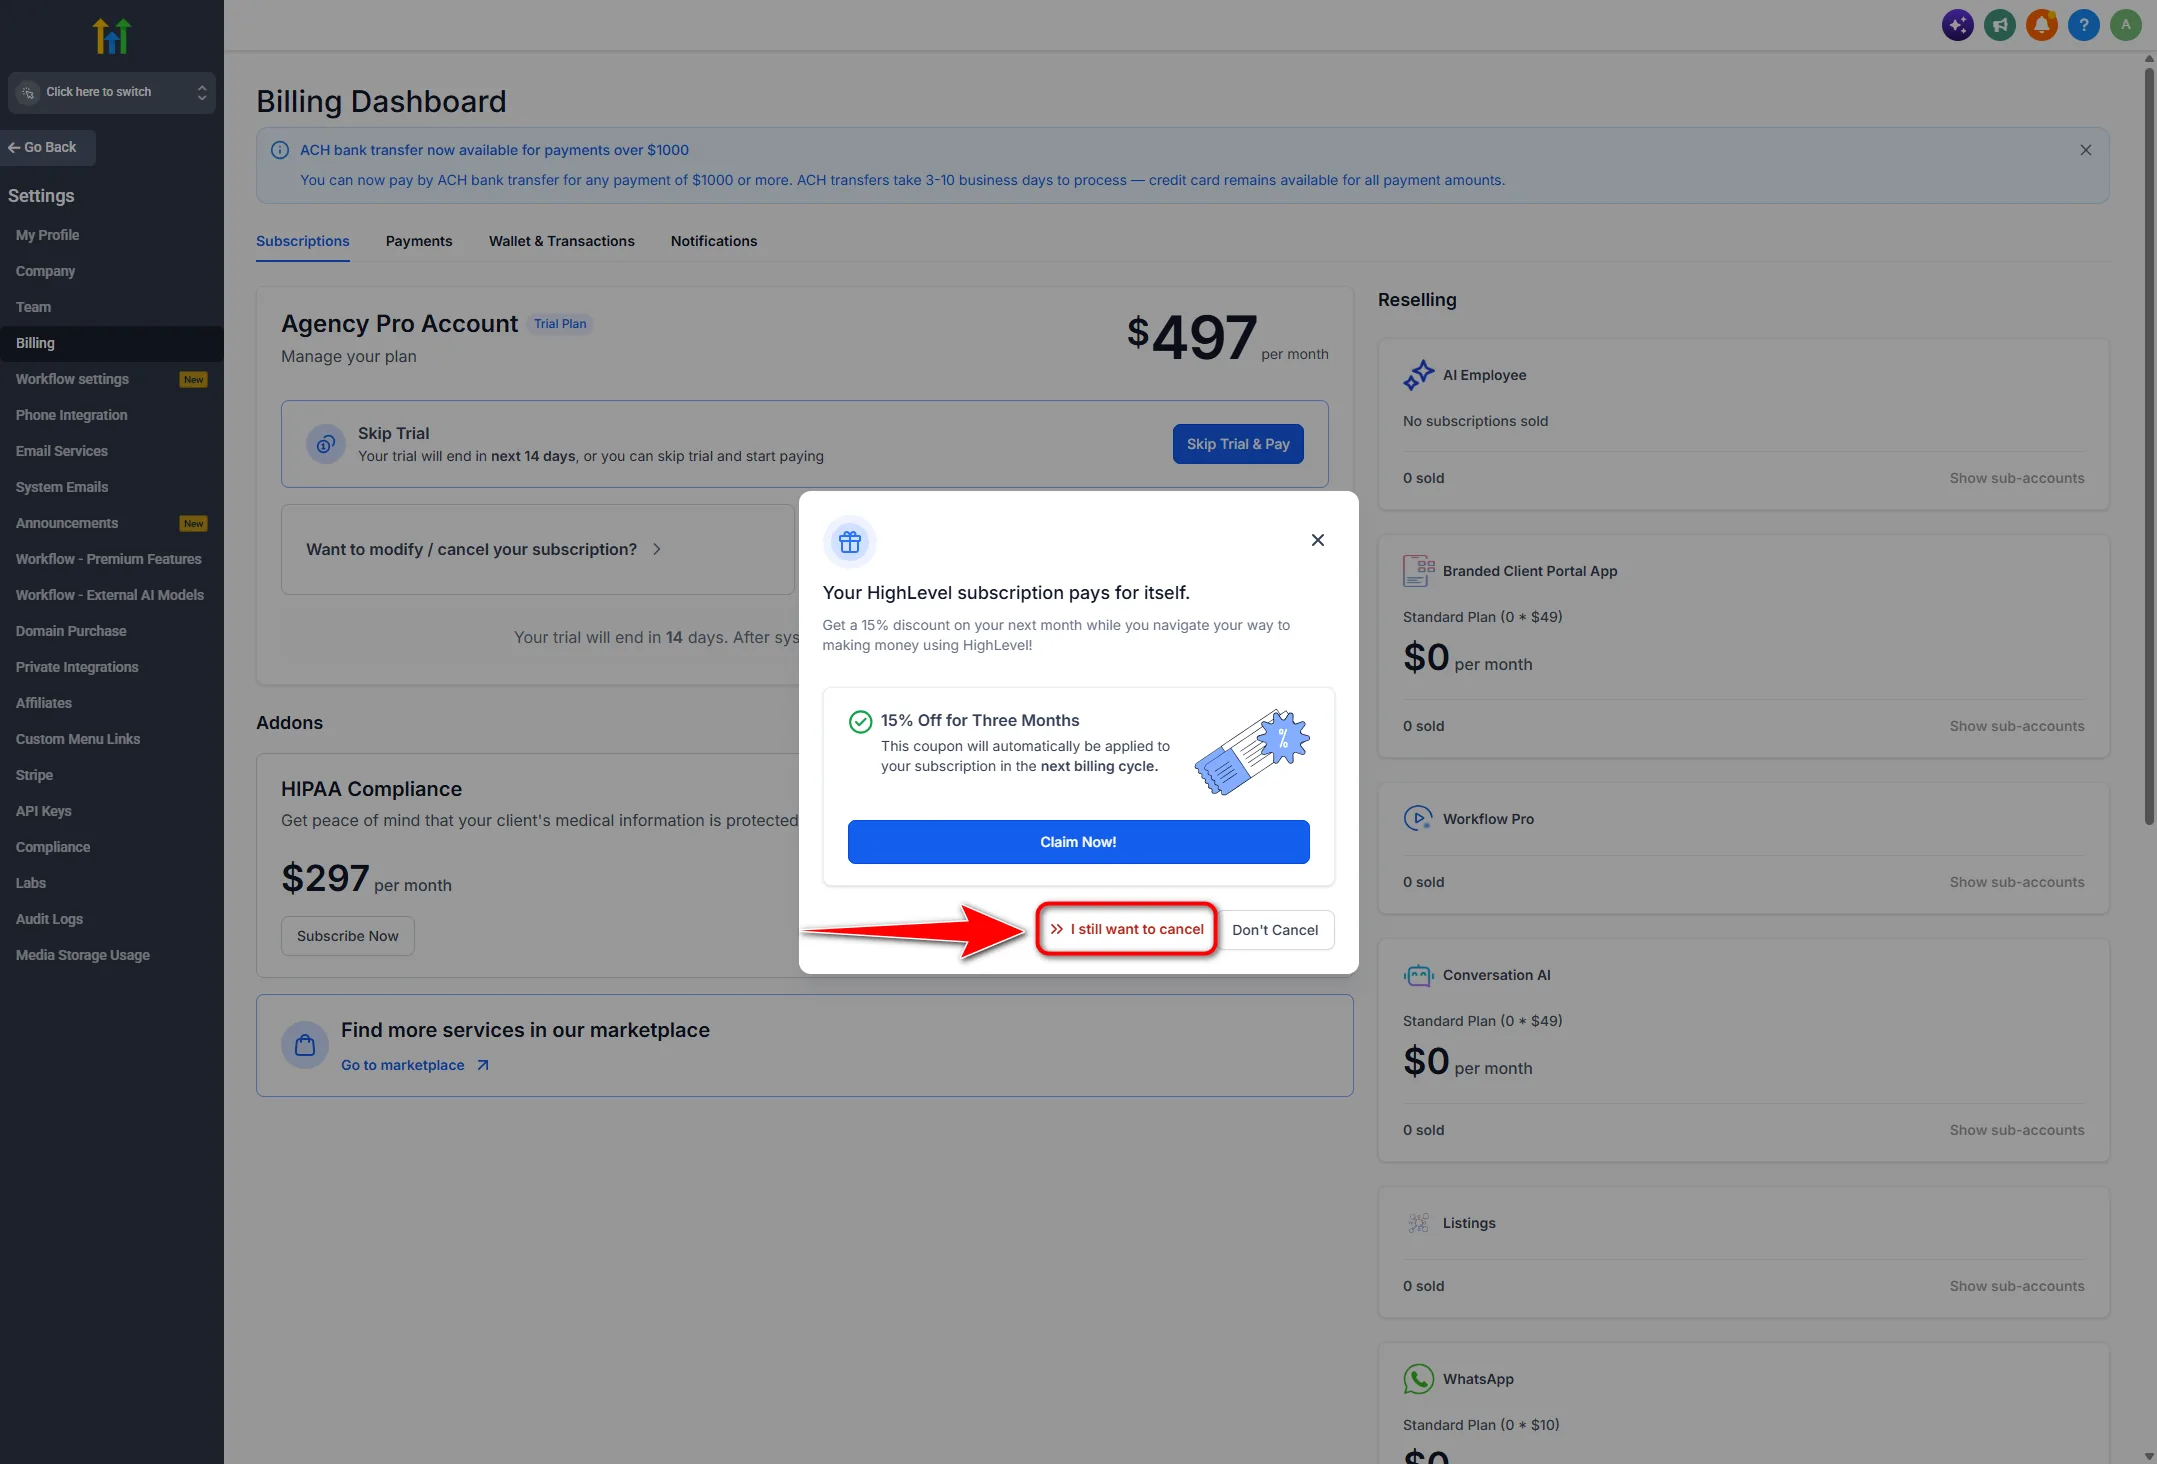2157x1464 pixels.
Task: Switch to Wallet & Transactions tab
Action: 562,241
